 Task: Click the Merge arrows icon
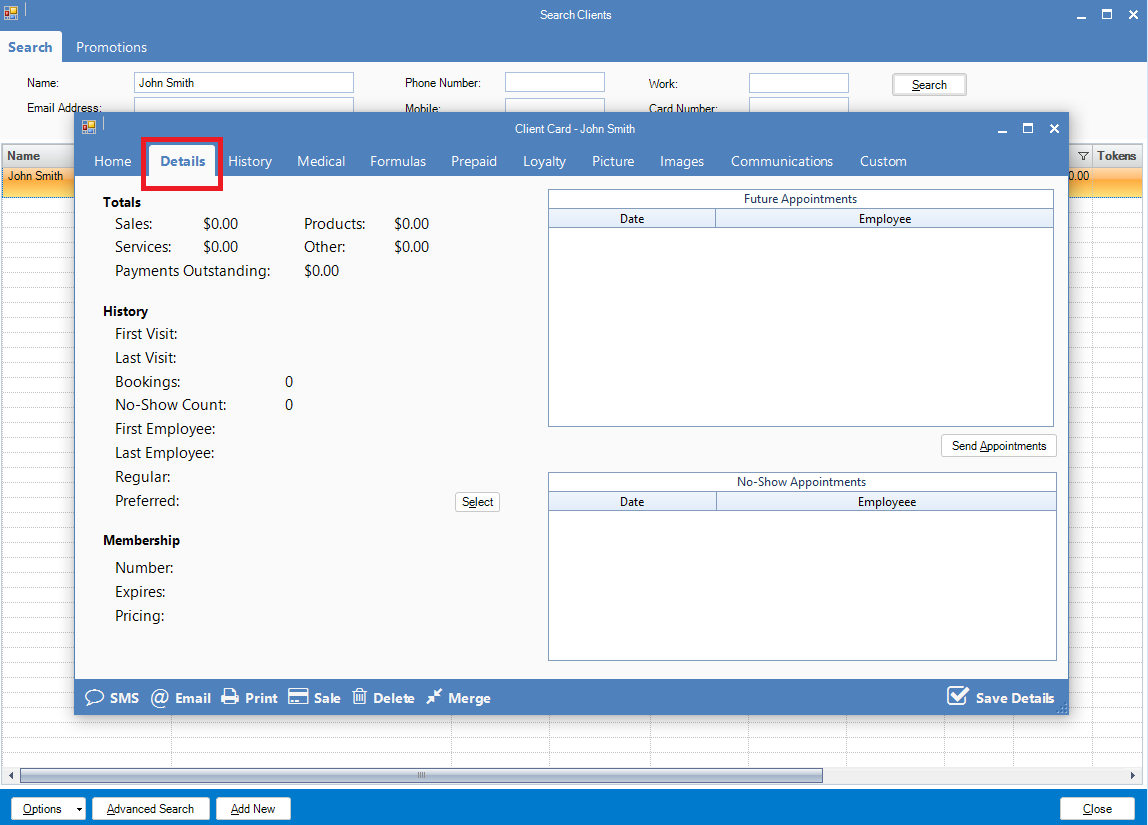(x=434, y=697)
